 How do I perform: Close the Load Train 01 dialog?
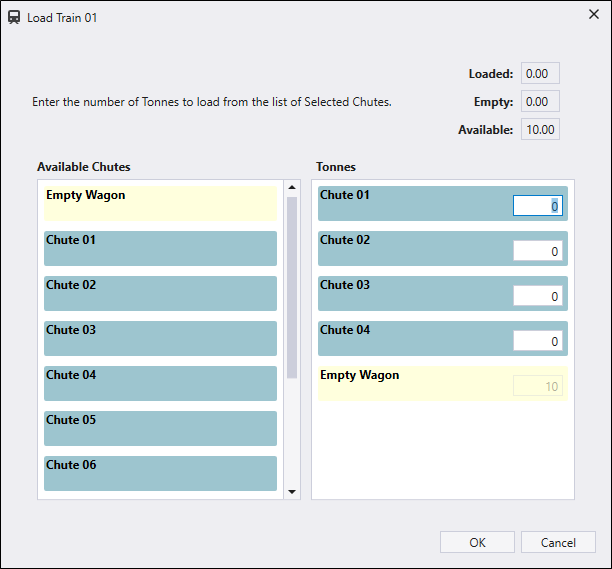(x=588, y=17)
